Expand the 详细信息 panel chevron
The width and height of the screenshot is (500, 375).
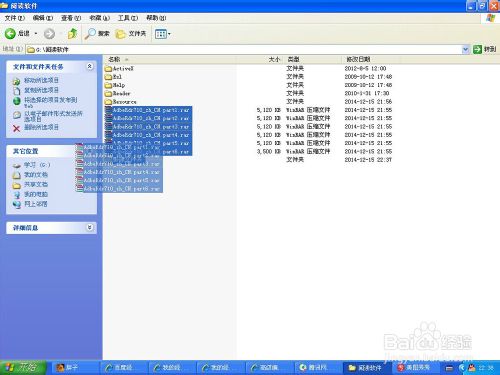pyautogui.click(x=89, y=228)
